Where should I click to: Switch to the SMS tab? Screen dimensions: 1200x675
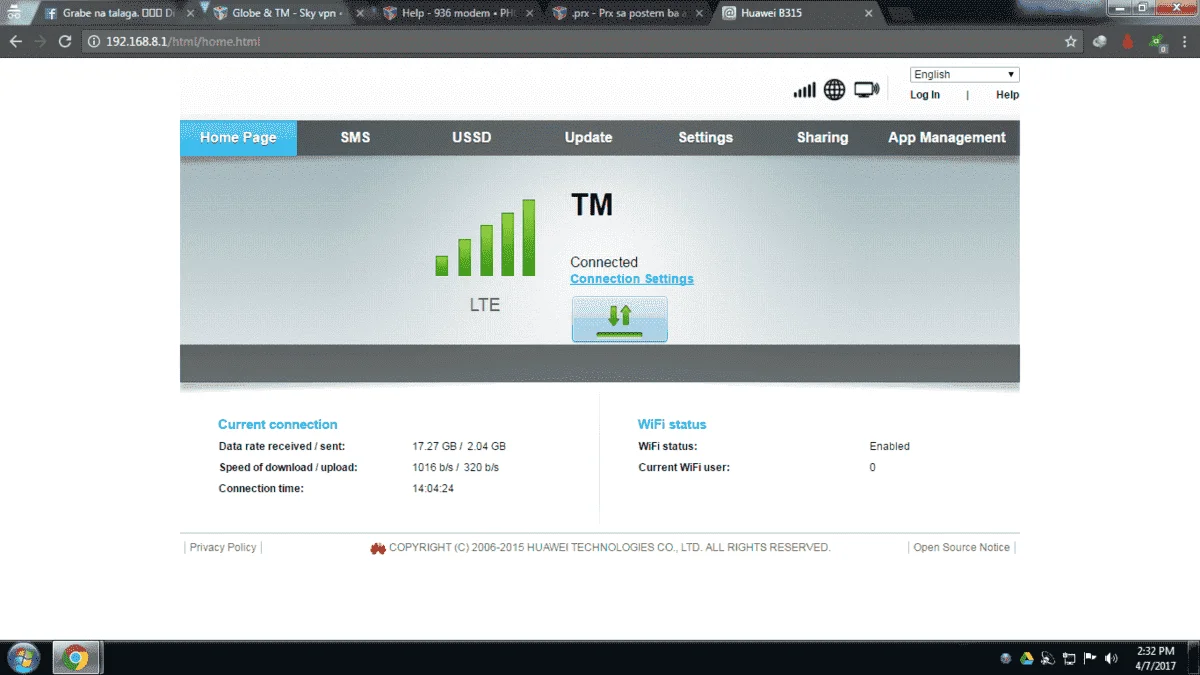point(355,138)
